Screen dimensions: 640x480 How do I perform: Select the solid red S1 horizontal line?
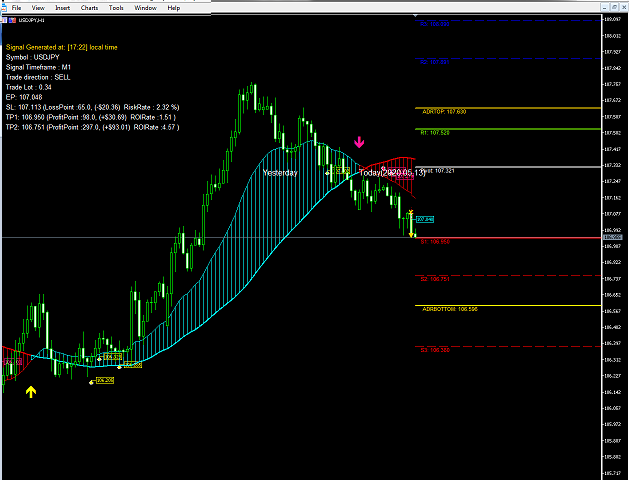pos(508,238)
